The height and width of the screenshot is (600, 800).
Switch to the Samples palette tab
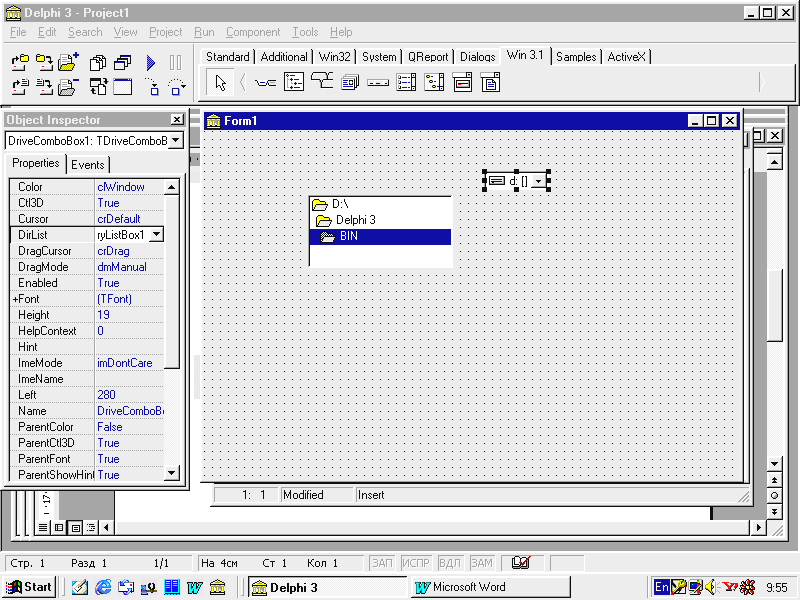click(x=576, y=57)
